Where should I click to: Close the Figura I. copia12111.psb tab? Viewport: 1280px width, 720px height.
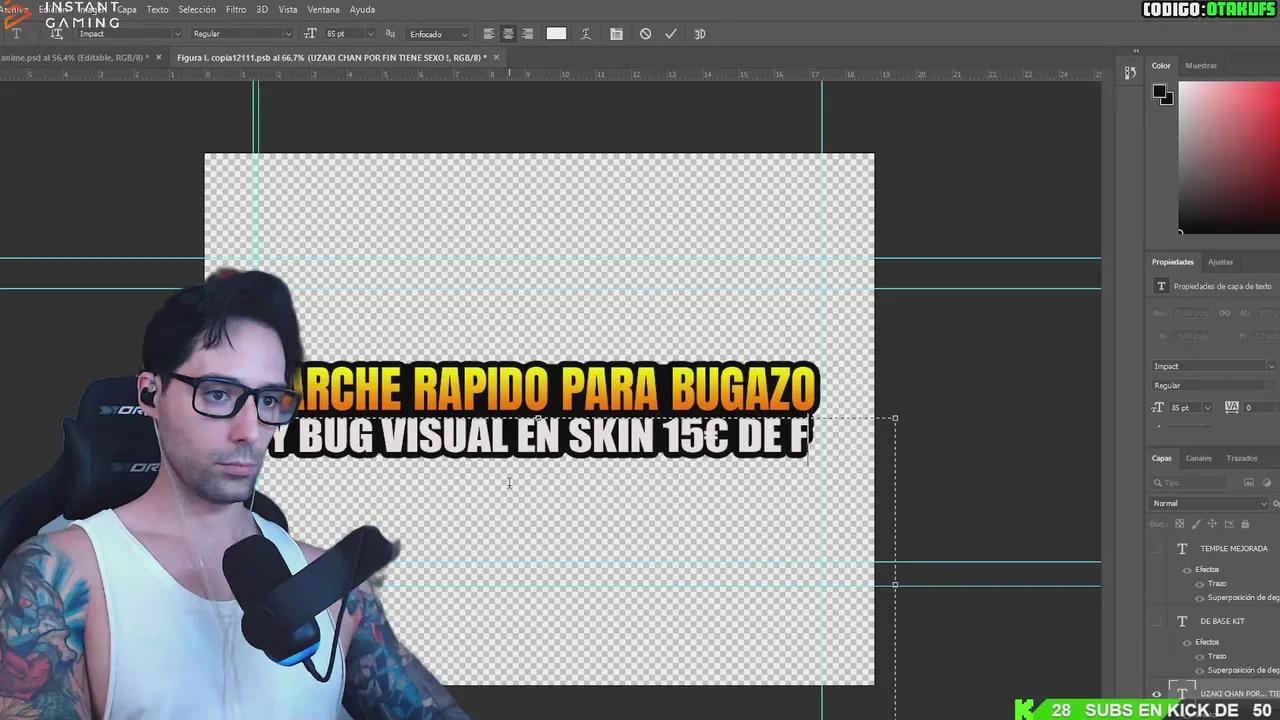[496, 57]
